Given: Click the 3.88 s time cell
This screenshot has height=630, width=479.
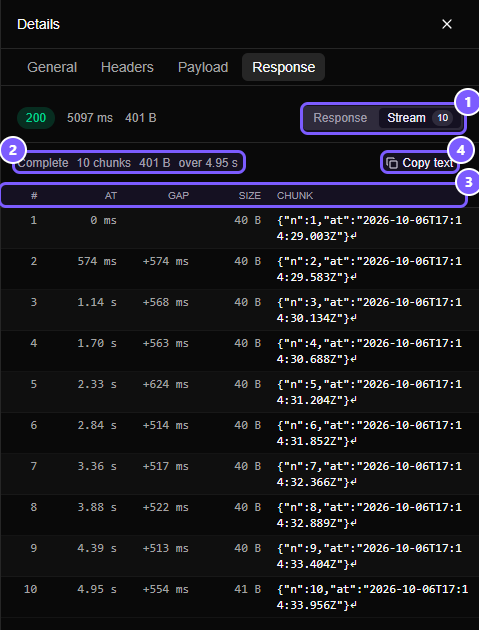Looking at the screenshot, I should click(x=97, y=507).
